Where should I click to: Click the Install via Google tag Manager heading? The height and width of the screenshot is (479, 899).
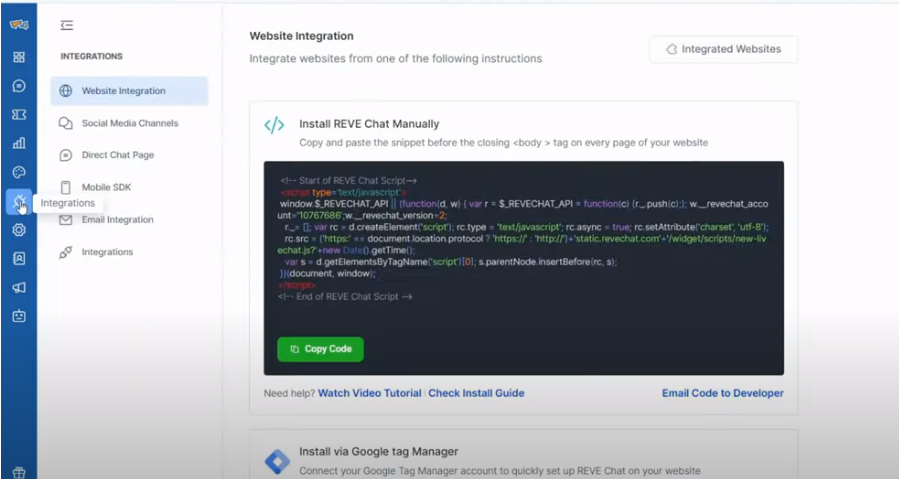coord(378,451)
